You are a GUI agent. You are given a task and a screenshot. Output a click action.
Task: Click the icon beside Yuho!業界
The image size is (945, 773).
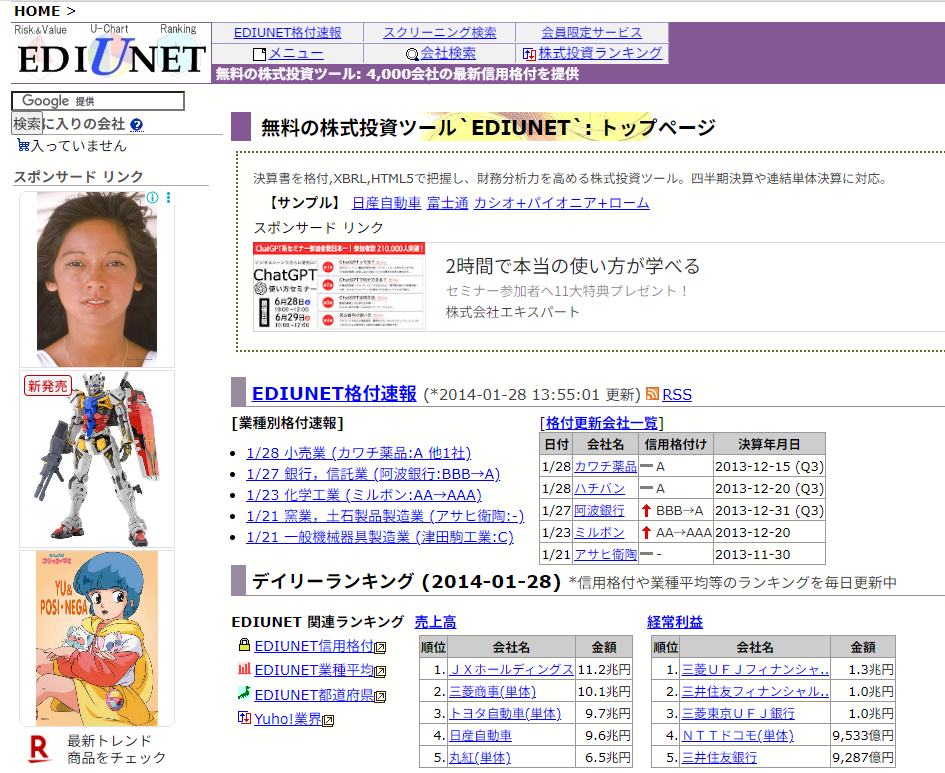point(244,717)
